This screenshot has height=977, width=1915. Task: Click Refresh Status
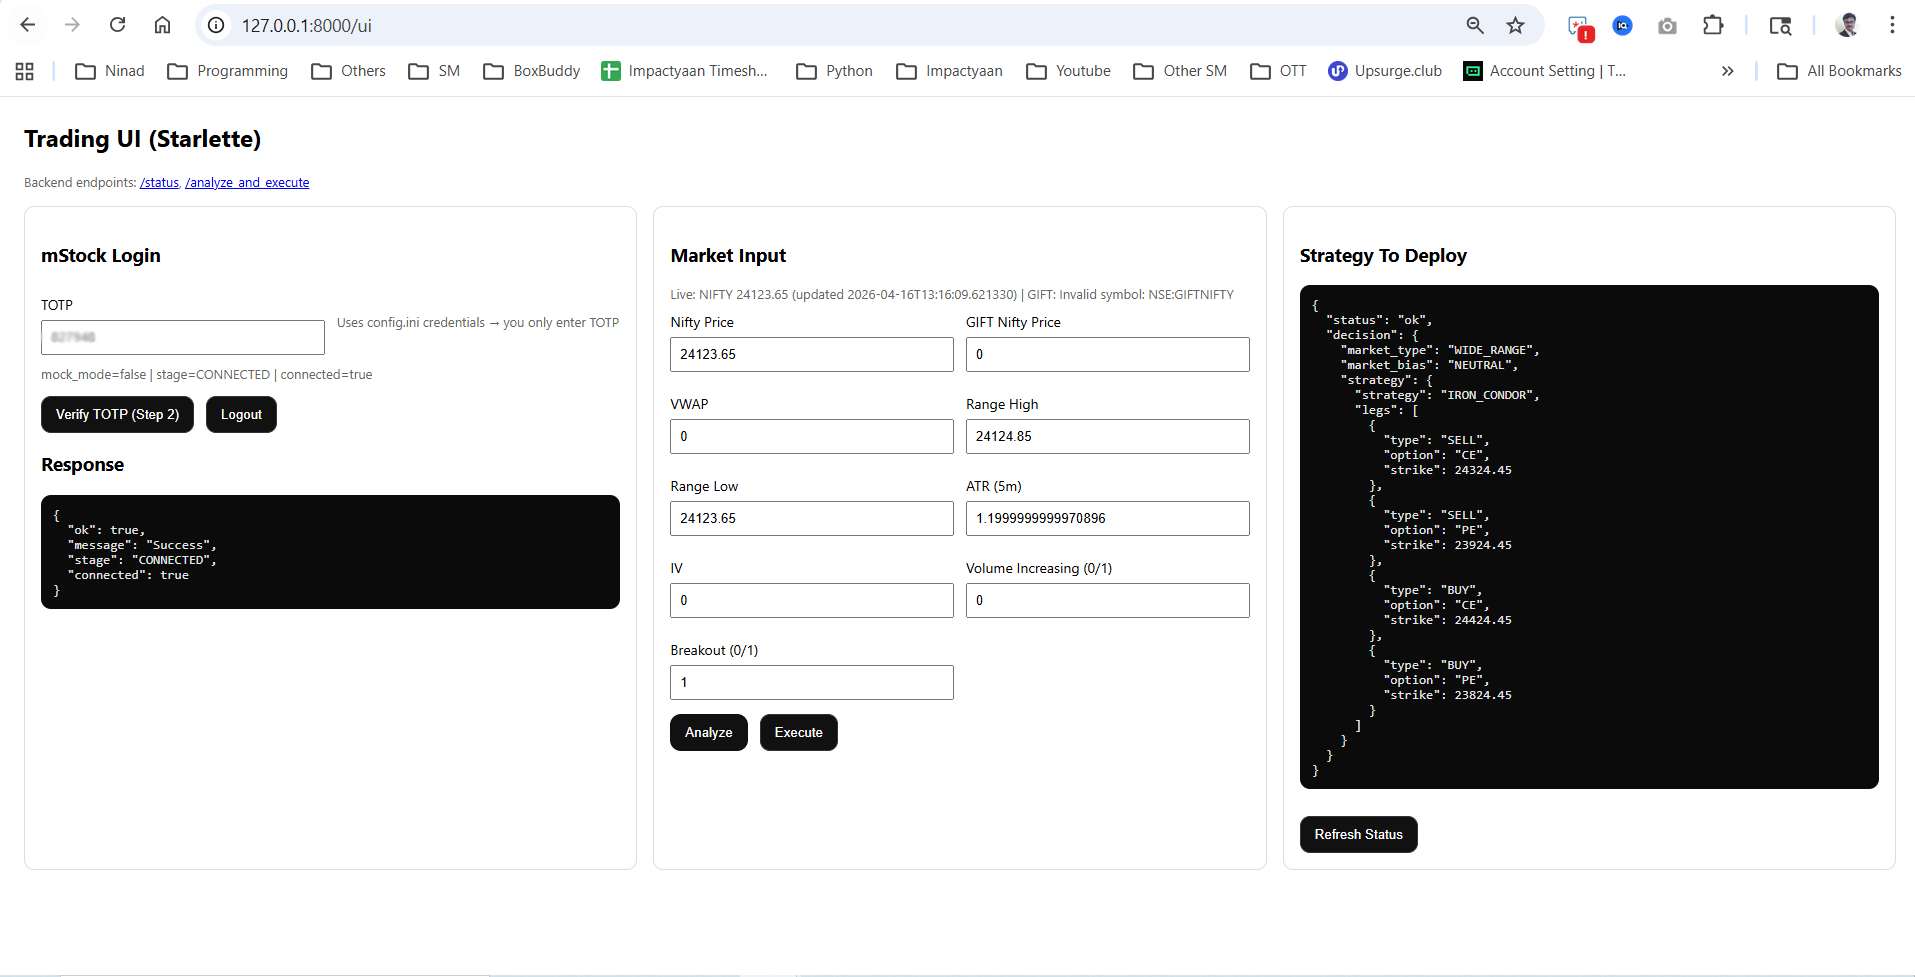(1358, 834)
